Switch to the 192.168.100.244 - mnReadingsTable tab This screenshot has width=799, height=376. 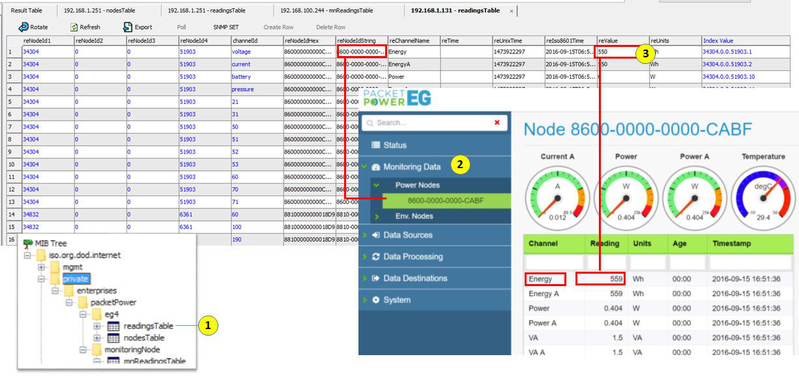click(x=311, y=11)
